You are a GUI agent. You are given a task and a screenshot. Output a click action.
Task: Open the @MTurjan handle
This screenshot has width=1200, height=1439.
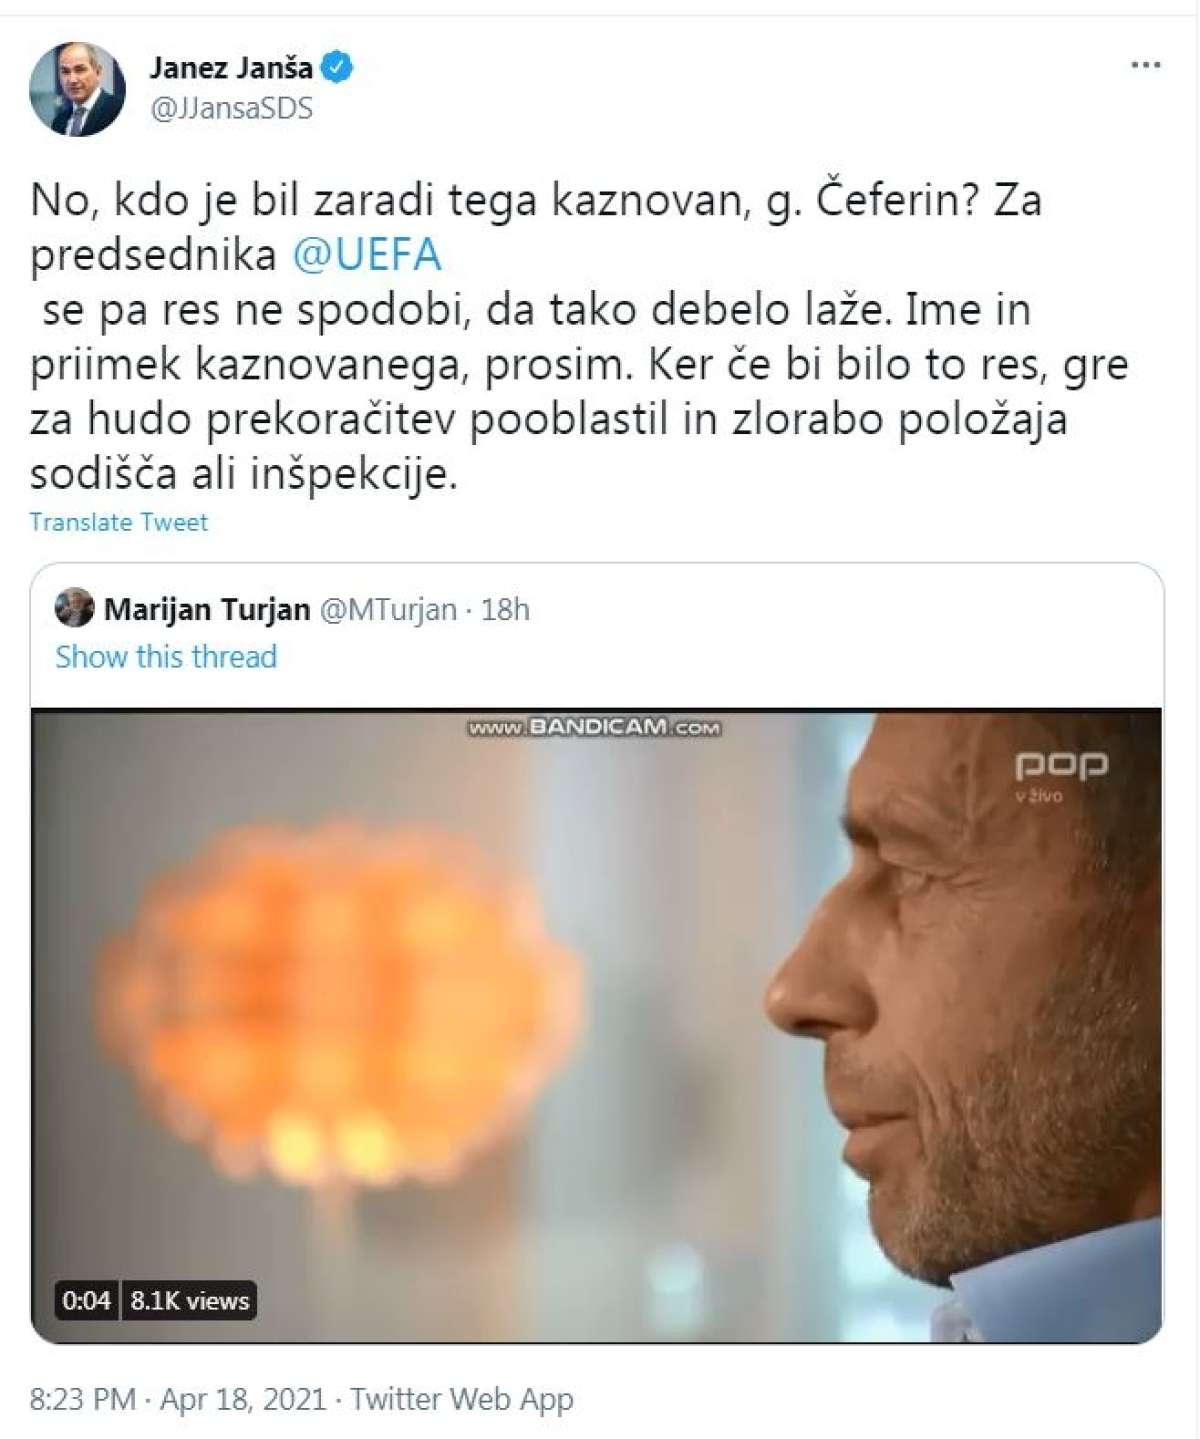click(388, 609)
